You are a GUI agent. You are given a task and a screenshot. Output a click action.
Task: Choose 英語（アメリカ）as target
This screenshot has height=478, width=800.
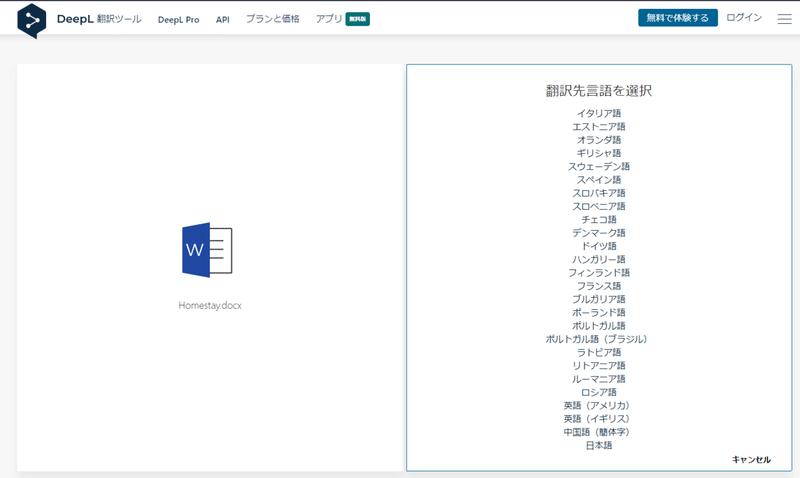[597, 405]
